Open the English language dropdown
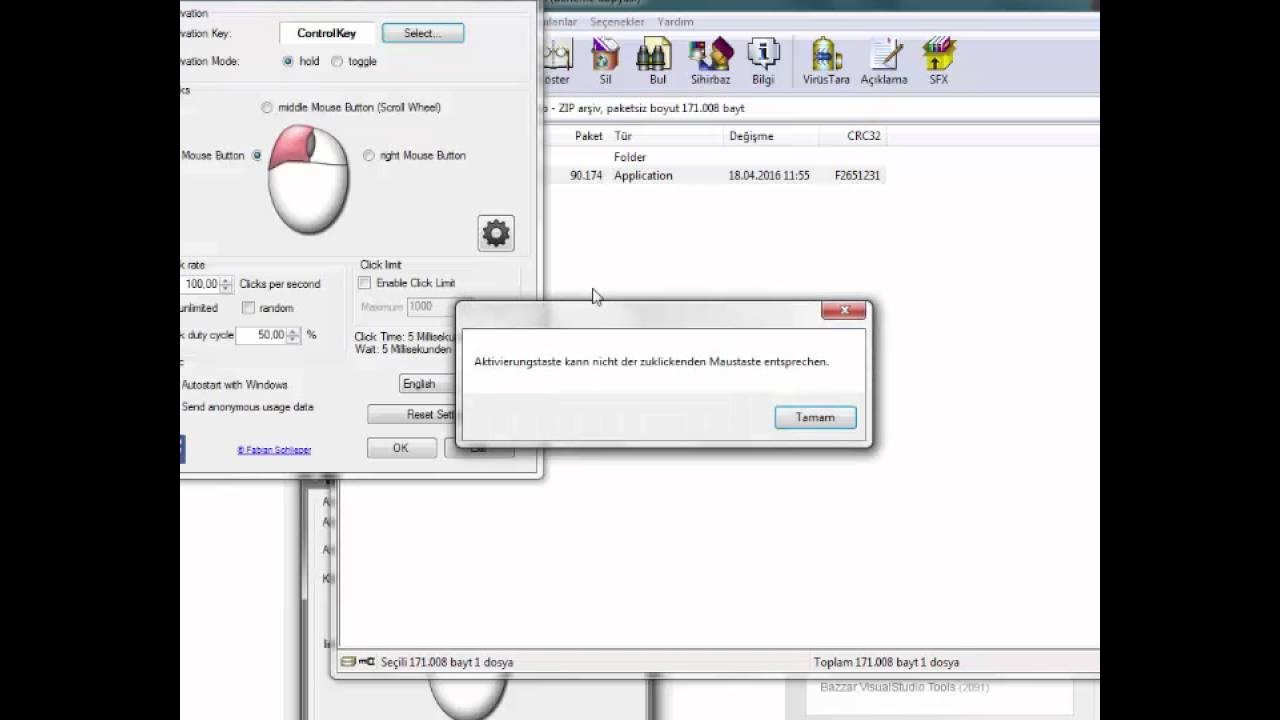The image size is (1280, 720). [x=428, y=384]
